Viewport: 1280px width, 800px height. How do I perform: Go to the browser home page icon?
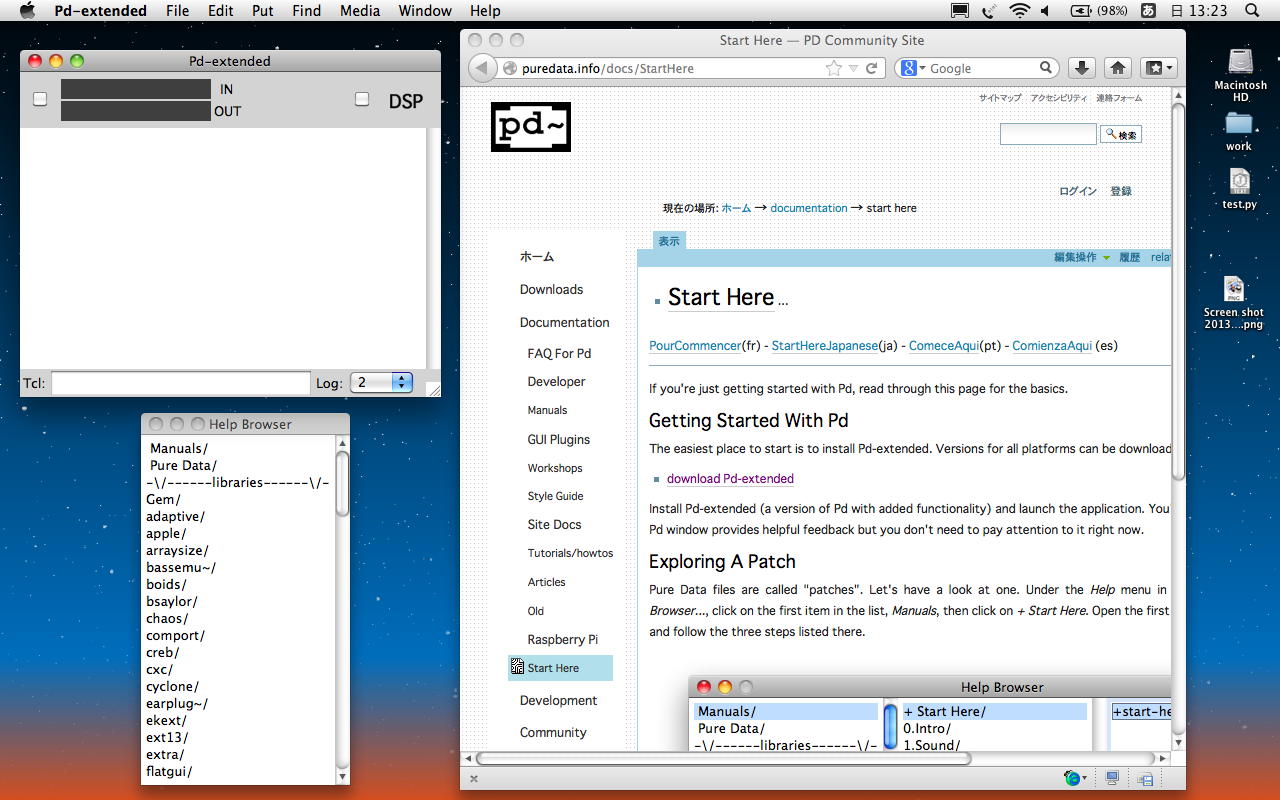tap(1118, 68)
